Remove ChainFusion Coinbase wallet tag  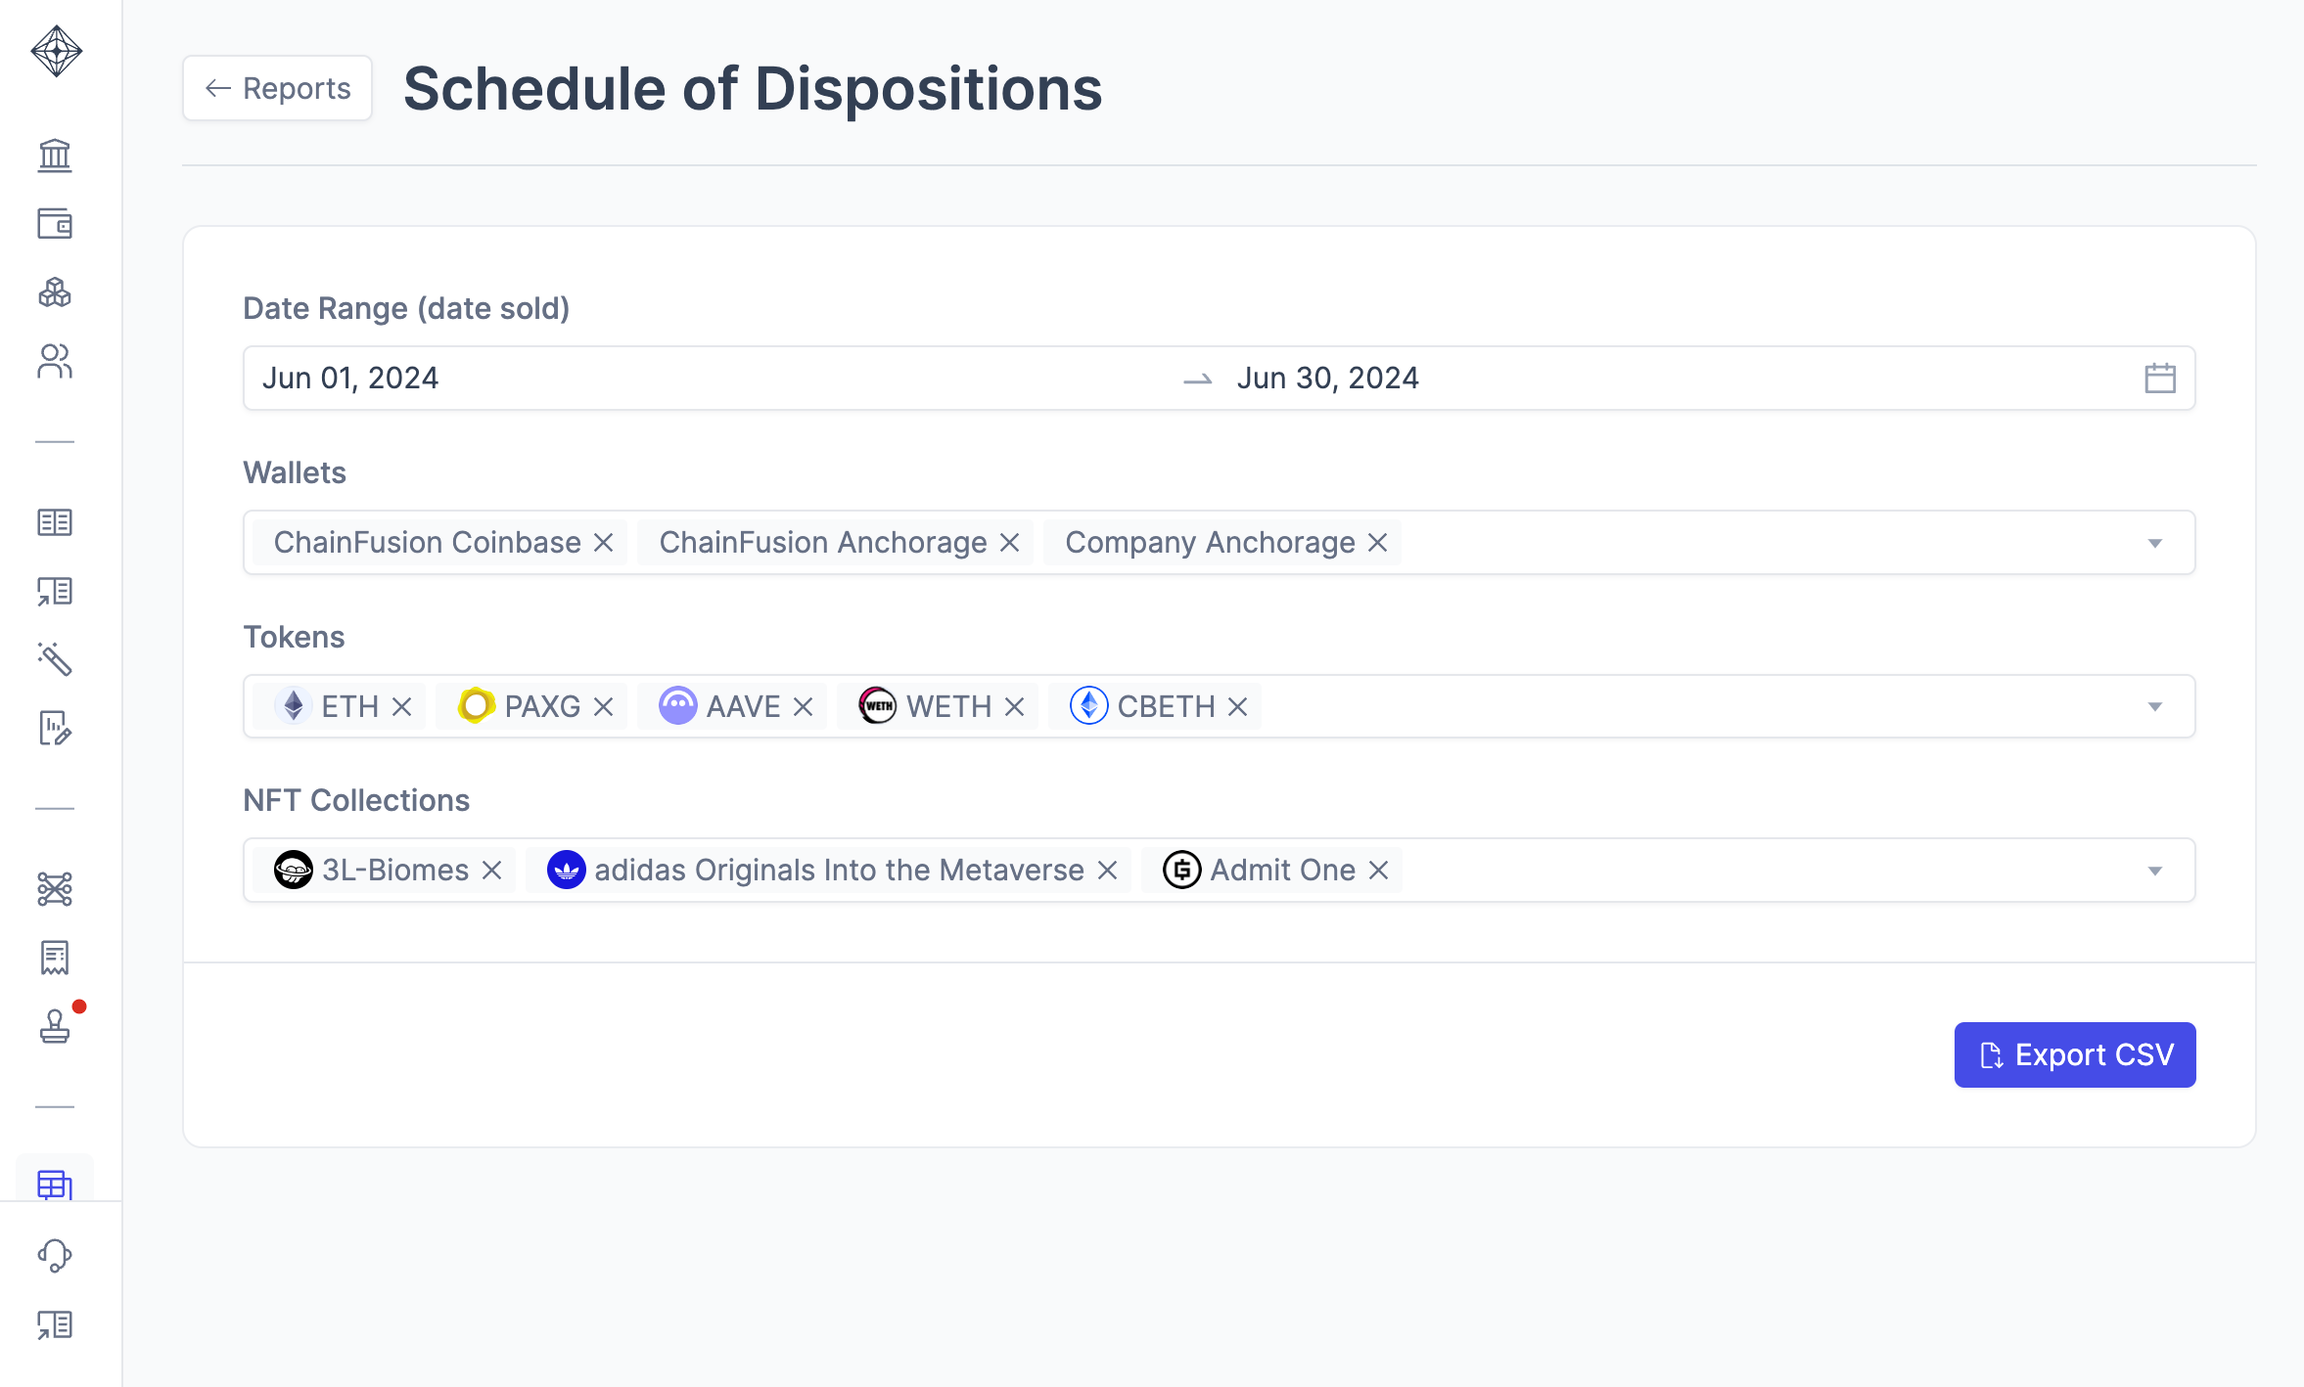click(603, 542)
